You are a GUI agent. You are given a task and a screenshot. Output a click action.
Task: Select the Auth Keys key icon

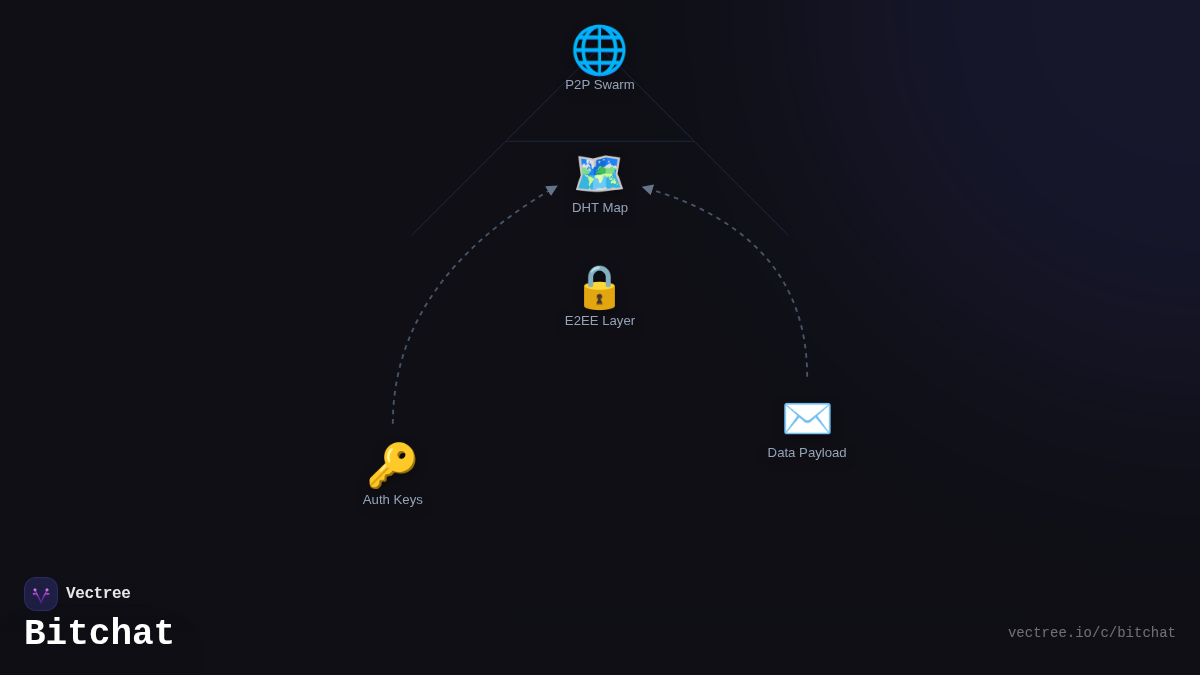(x=392, y=465)
